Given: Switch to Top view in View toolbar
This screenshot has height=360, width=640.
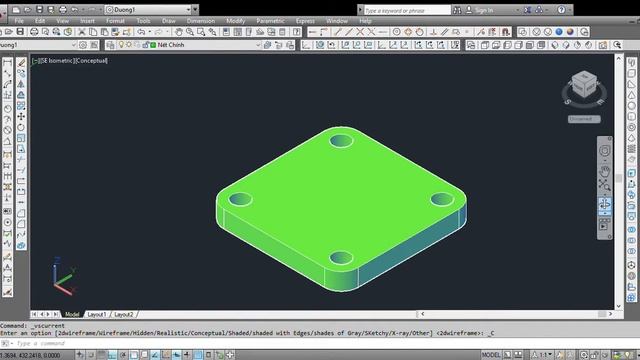Looking at the screenshot, I should tap(485, 45).
